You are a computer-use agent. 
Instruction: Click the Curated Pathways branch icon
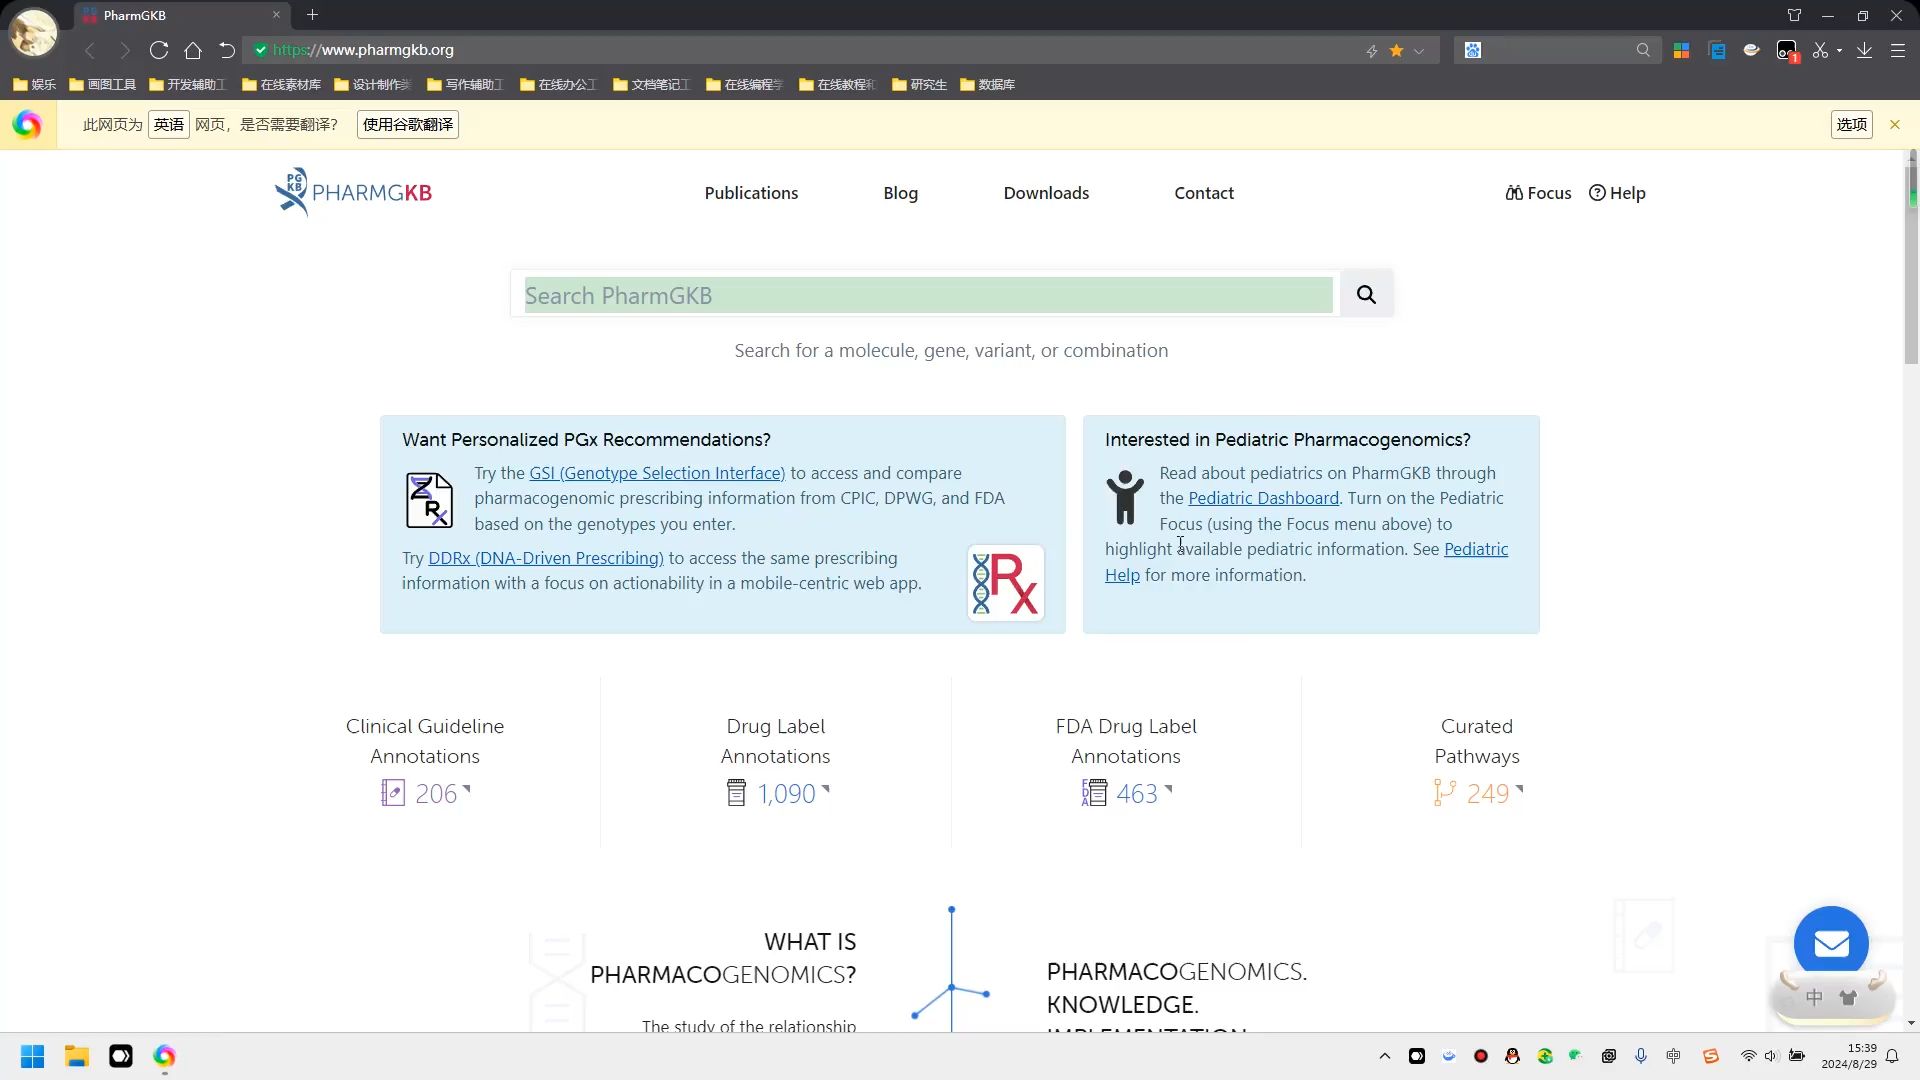tap(1444, 793)
